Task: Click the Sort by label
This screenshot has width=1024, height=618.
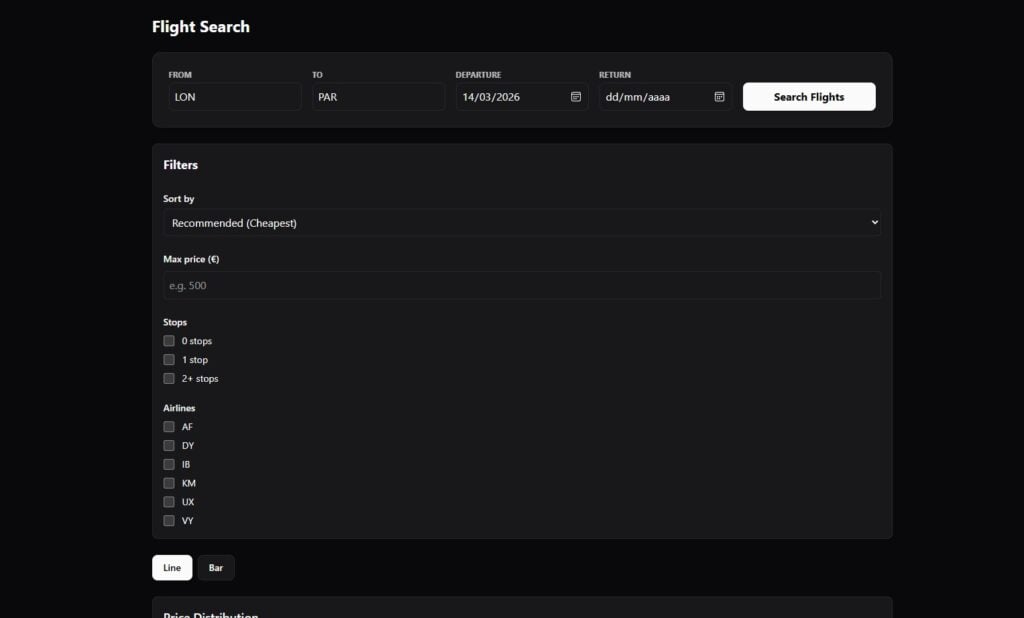Action: point(179,199)
